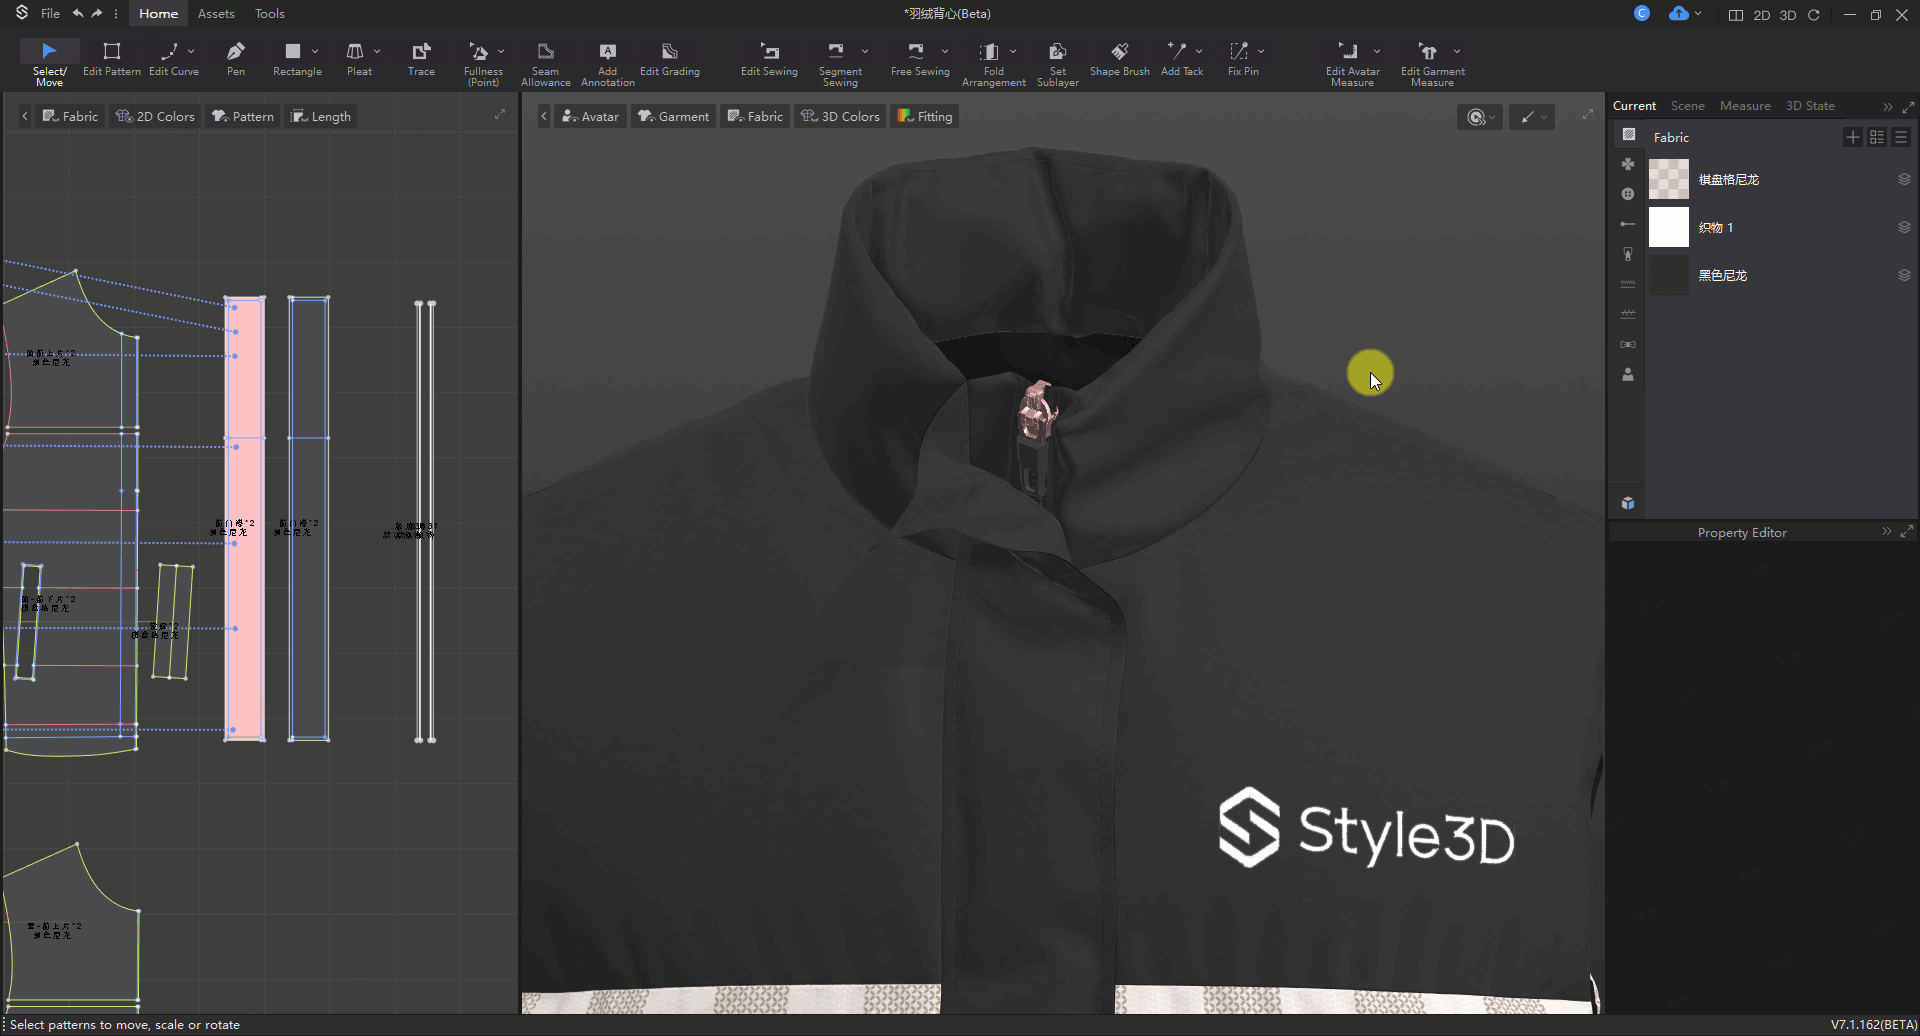Select the Edit Sewing tool
This screenshot has height=1036, width=1920.
(769, 58)
